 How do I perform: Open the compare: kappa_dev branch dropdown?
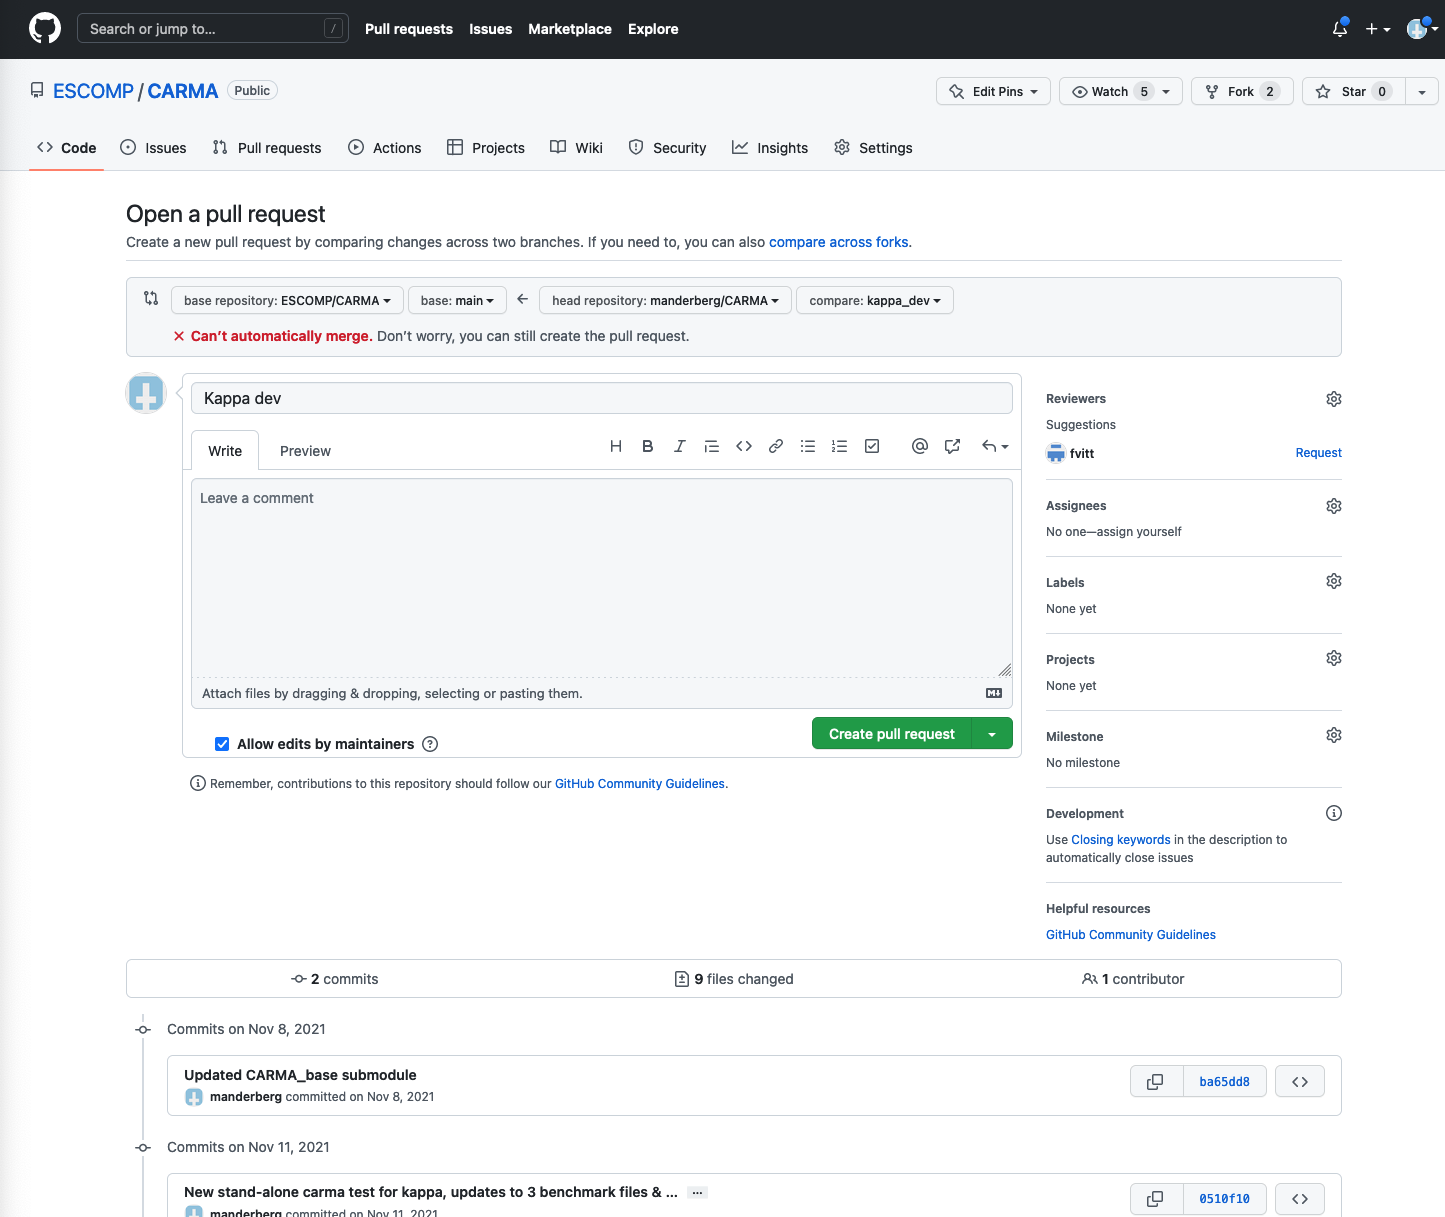point(874,300)
